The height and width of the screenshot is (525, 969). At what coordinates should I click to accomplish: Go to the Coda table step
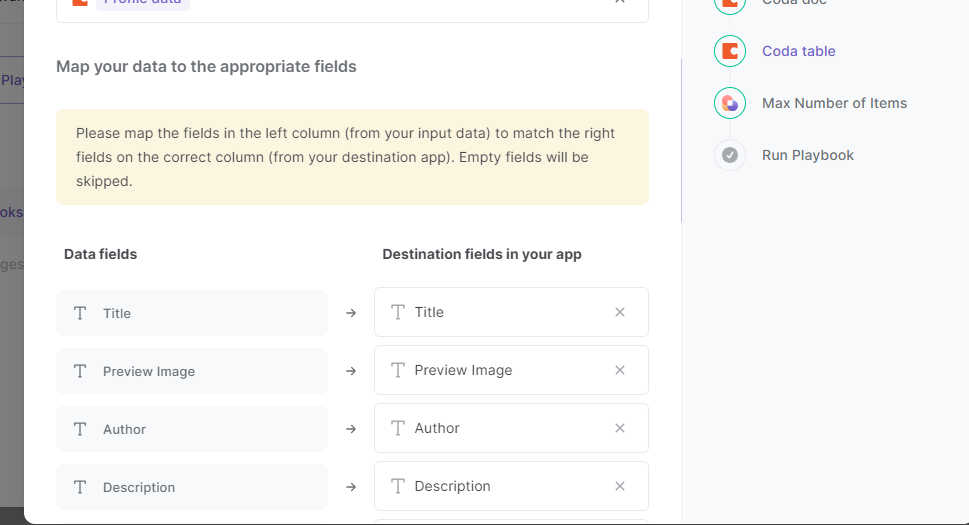[x=798, y=51]
